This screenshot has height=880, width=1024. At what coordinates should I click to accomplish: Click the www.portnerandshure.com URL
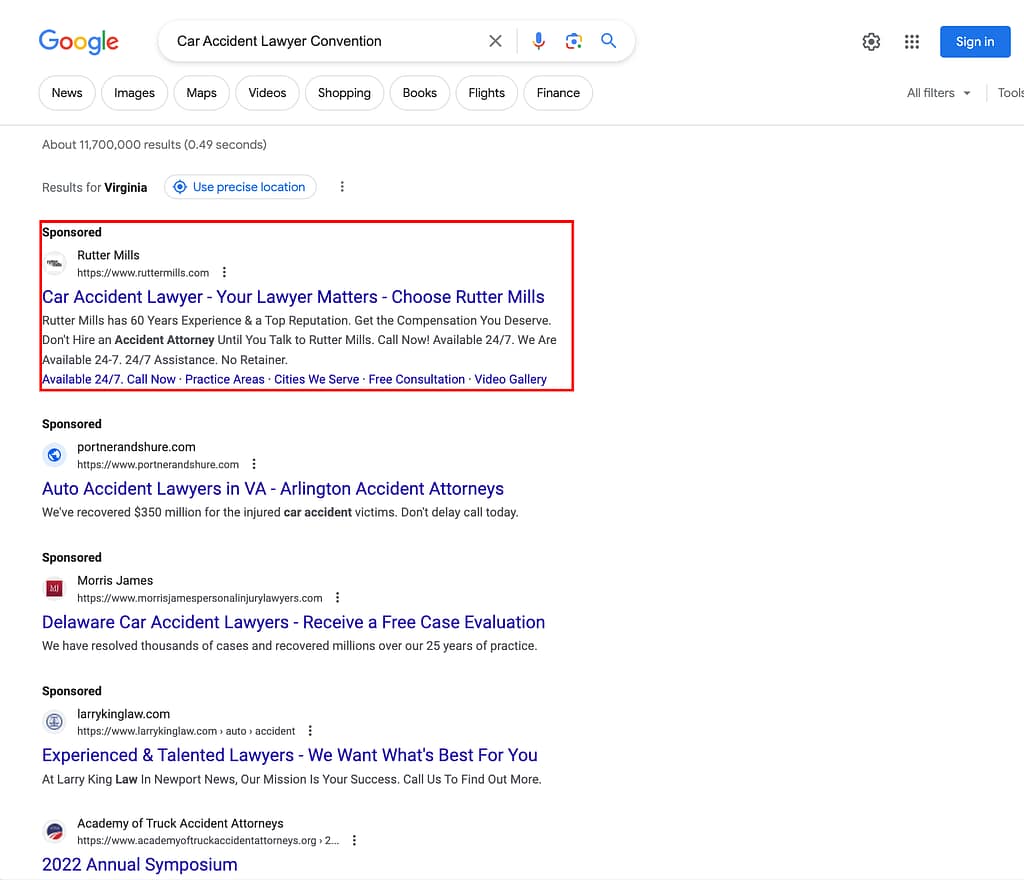coord(158,465)
